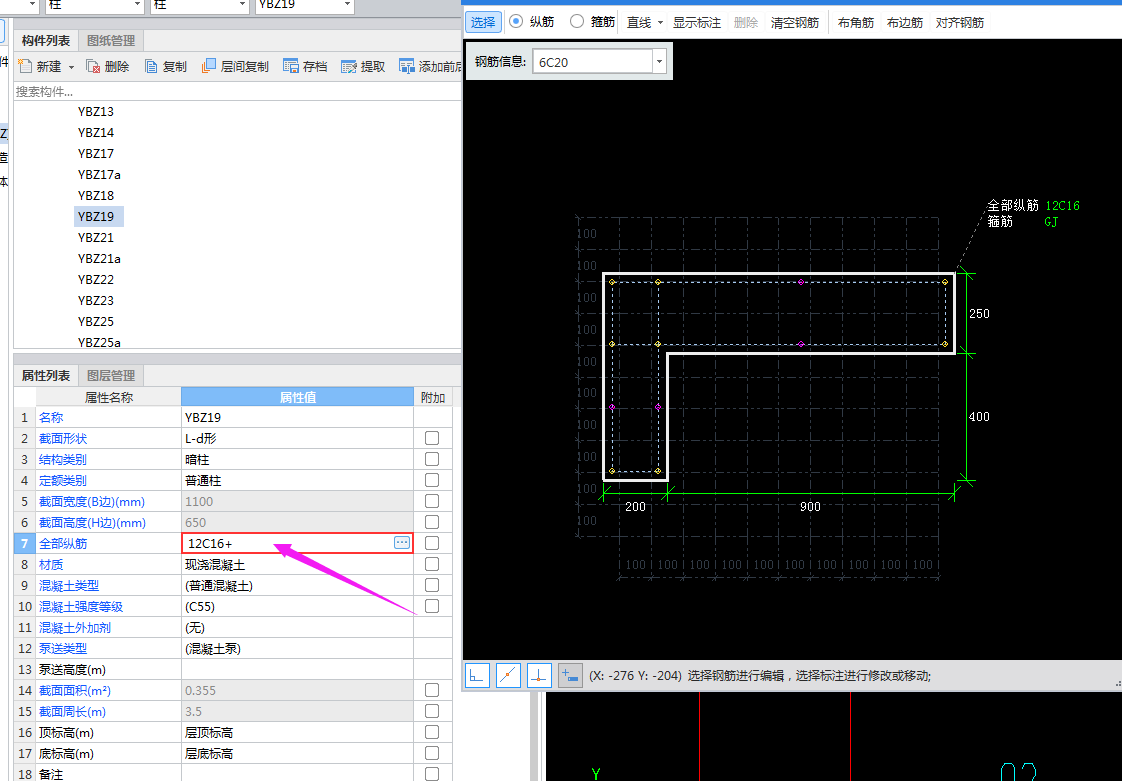Click the 层间复制 (inter-floor copy) icon
Screen dimensions: 1122x781
pos(209,67)
